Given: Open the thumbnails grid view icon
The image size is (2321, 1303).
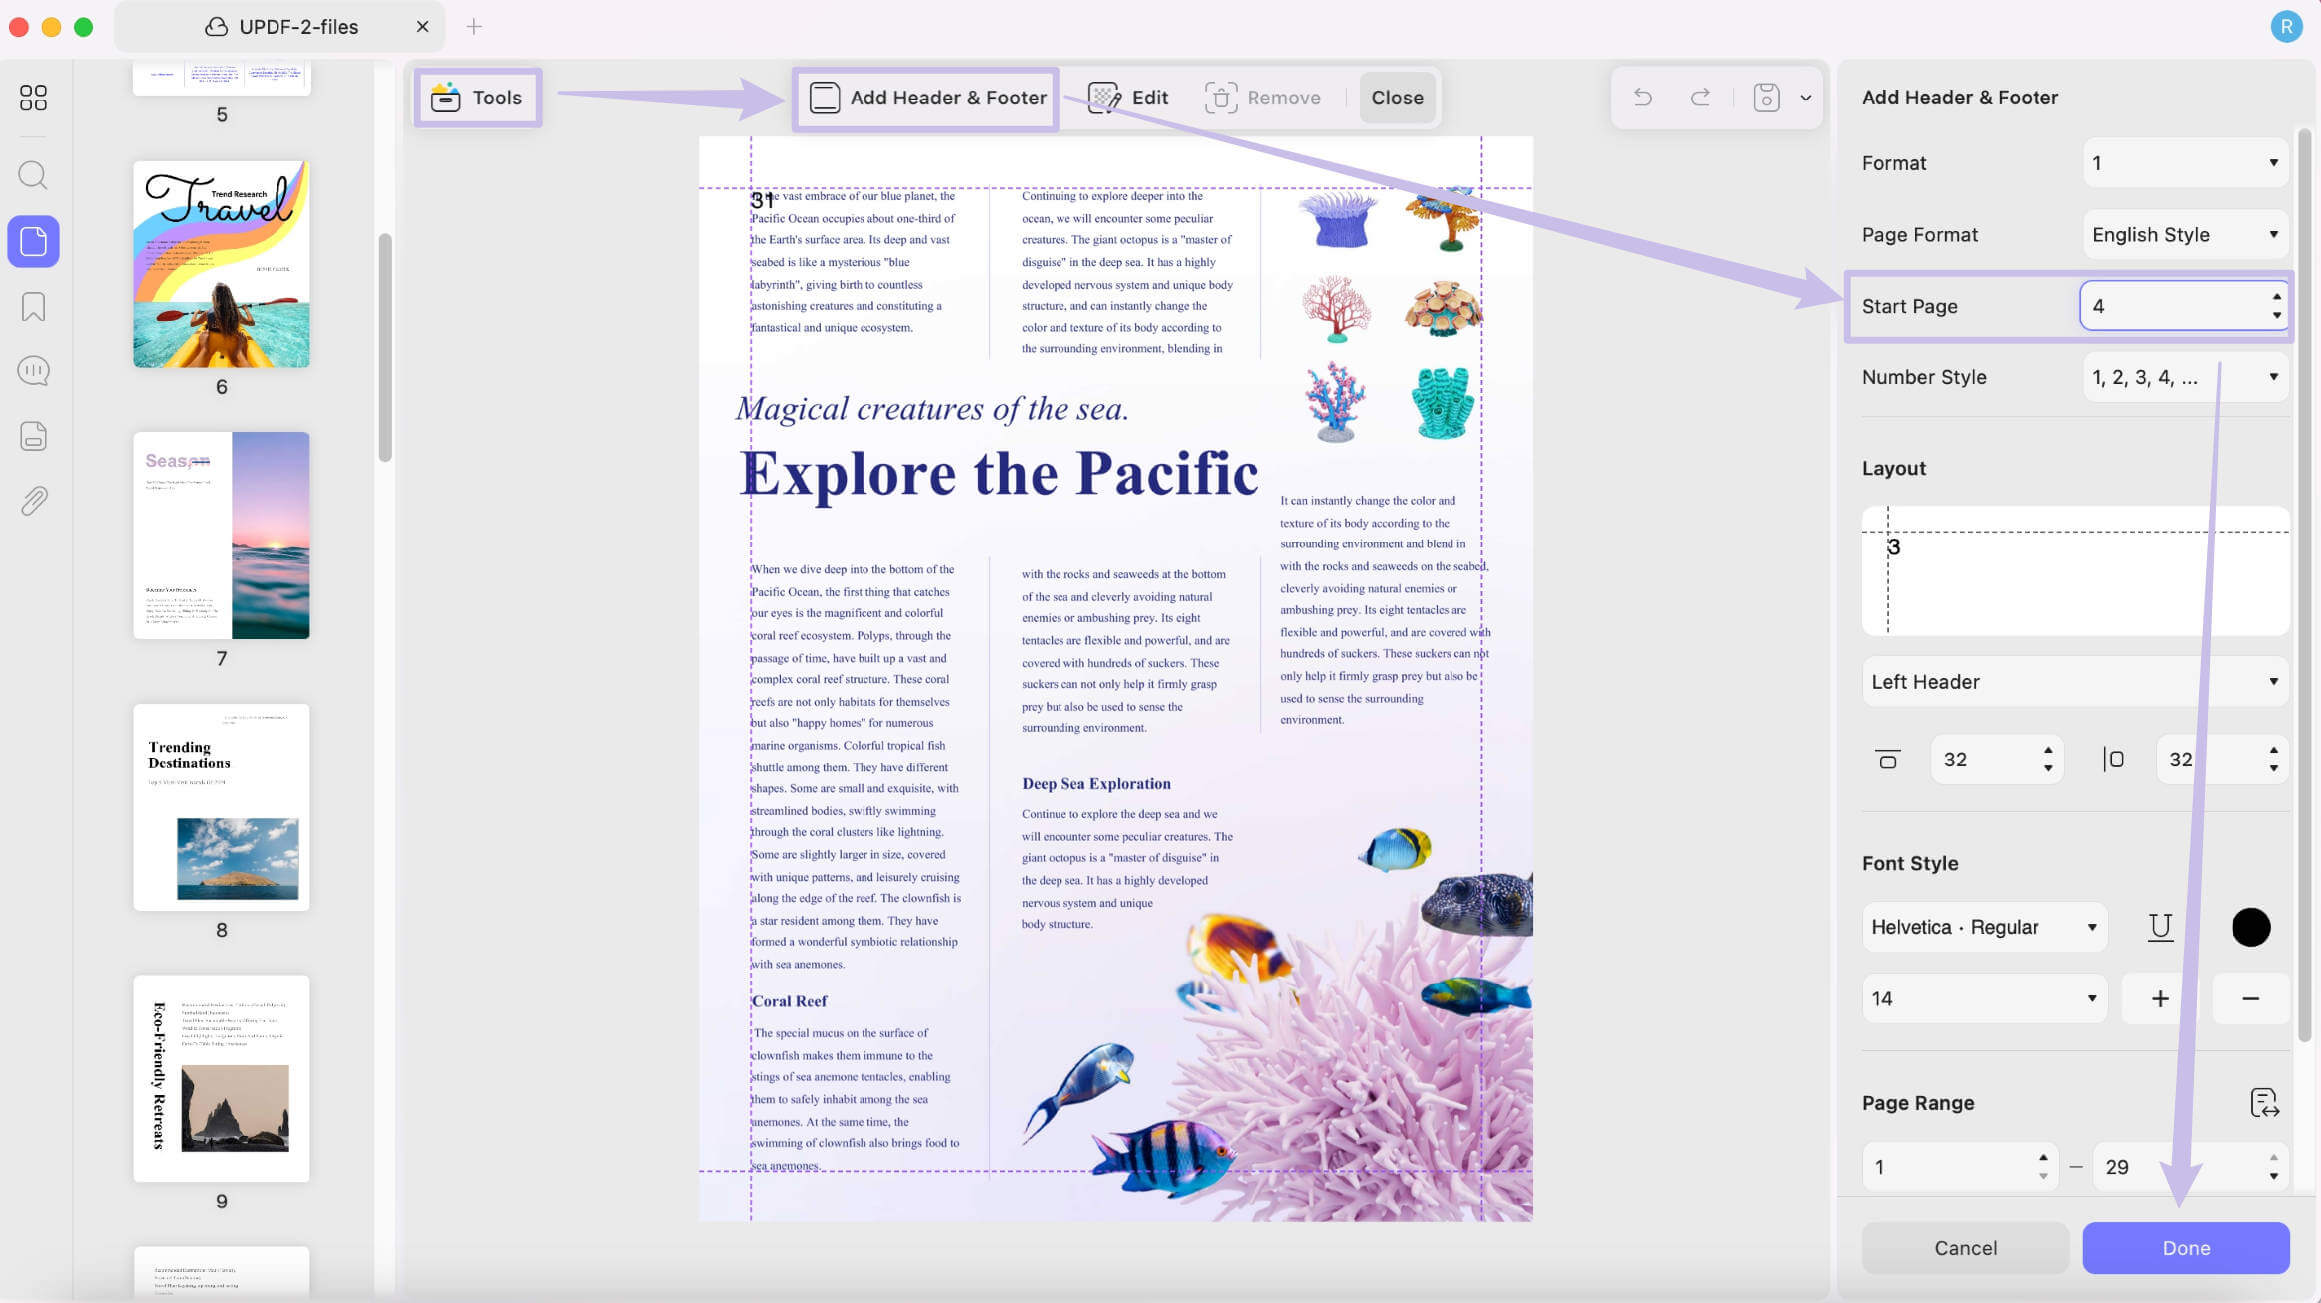Looking at the screenshot, I should pyautogui.click(x=33, y=97).
